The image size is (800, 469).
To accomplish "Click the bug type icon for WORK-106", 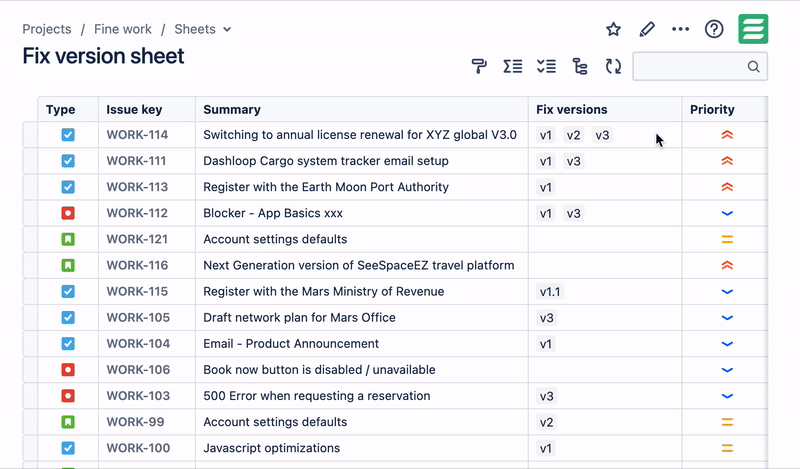I will pos(68,369).
